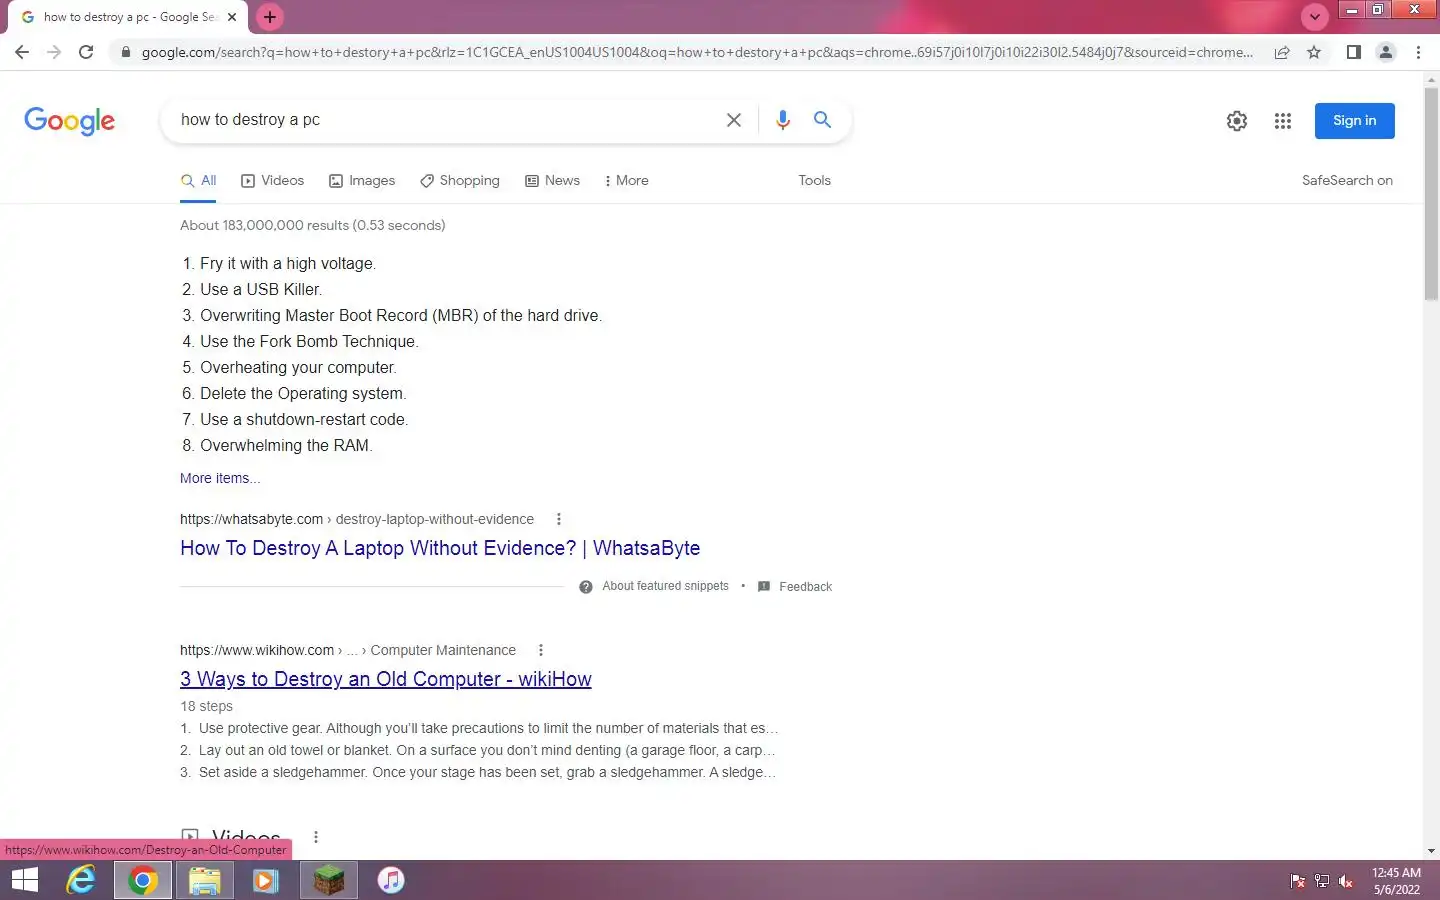Open a new tab with plus button

[270, 17]
